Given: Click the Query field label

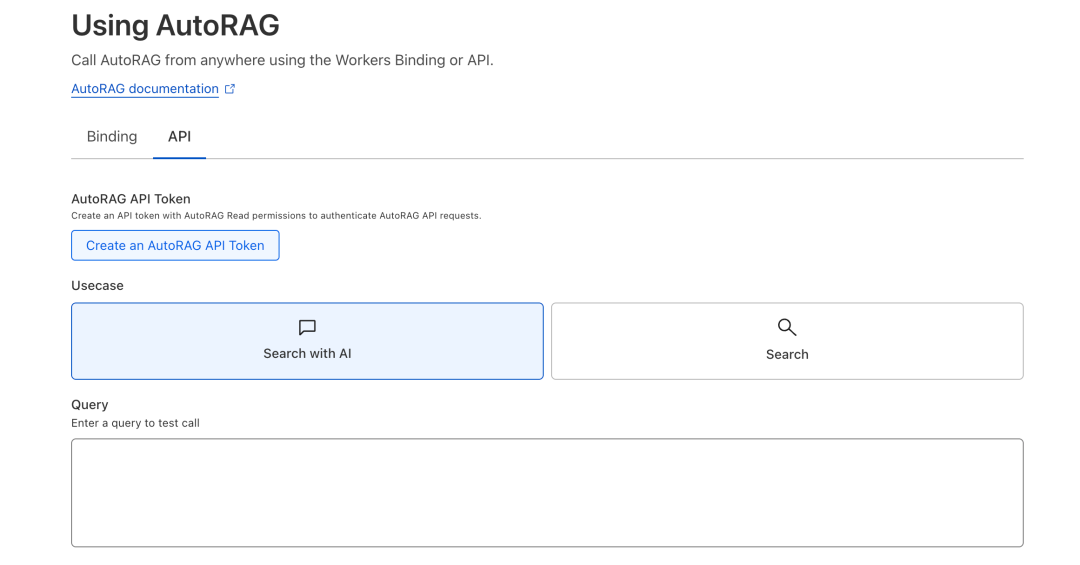Looking at the screenshot, I should point(89,405).
